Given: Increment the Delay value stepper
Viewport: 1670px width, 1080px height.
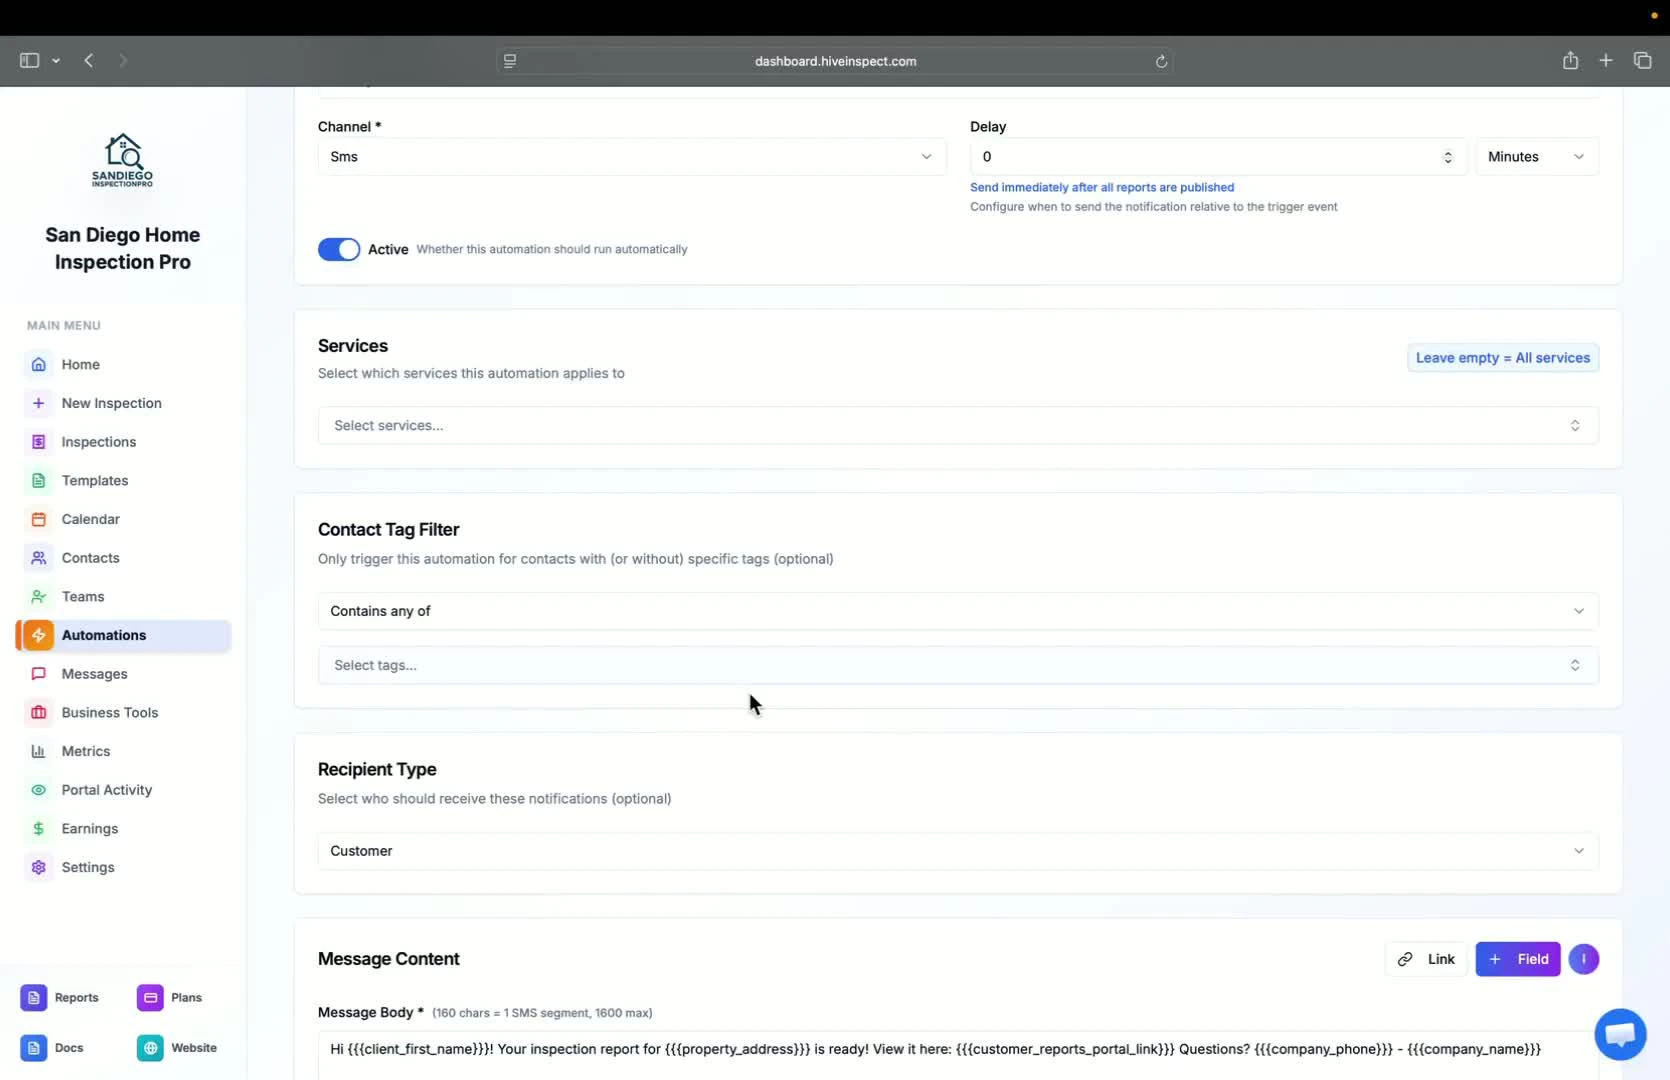Looking at the screenshot, I should (x=1448, y=151).
